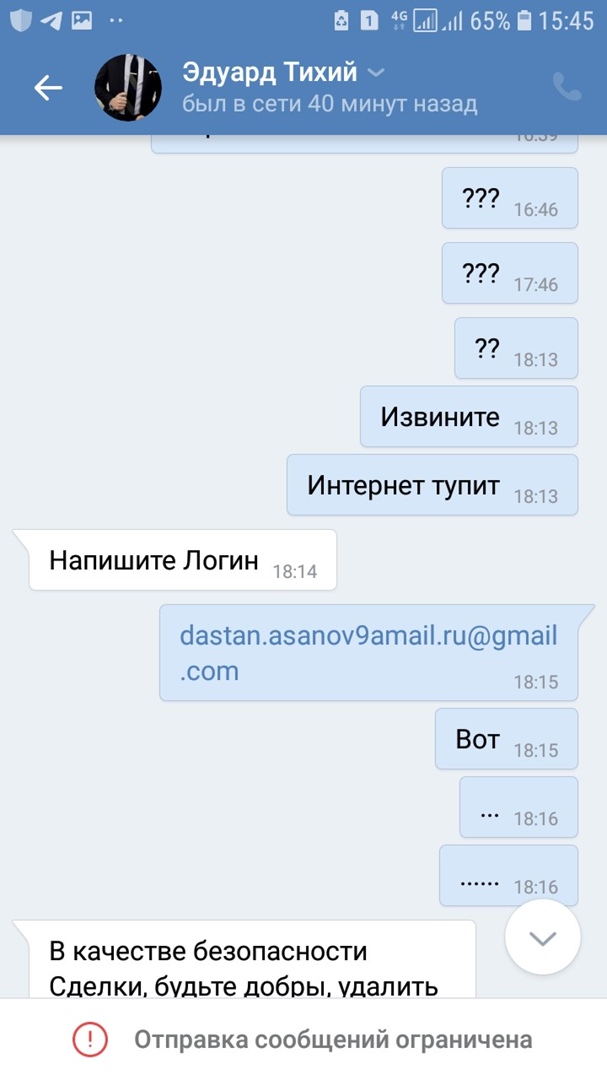607x1080 pixels.
Task: Tap the battery icon in status bar
Action: [525, 21]
